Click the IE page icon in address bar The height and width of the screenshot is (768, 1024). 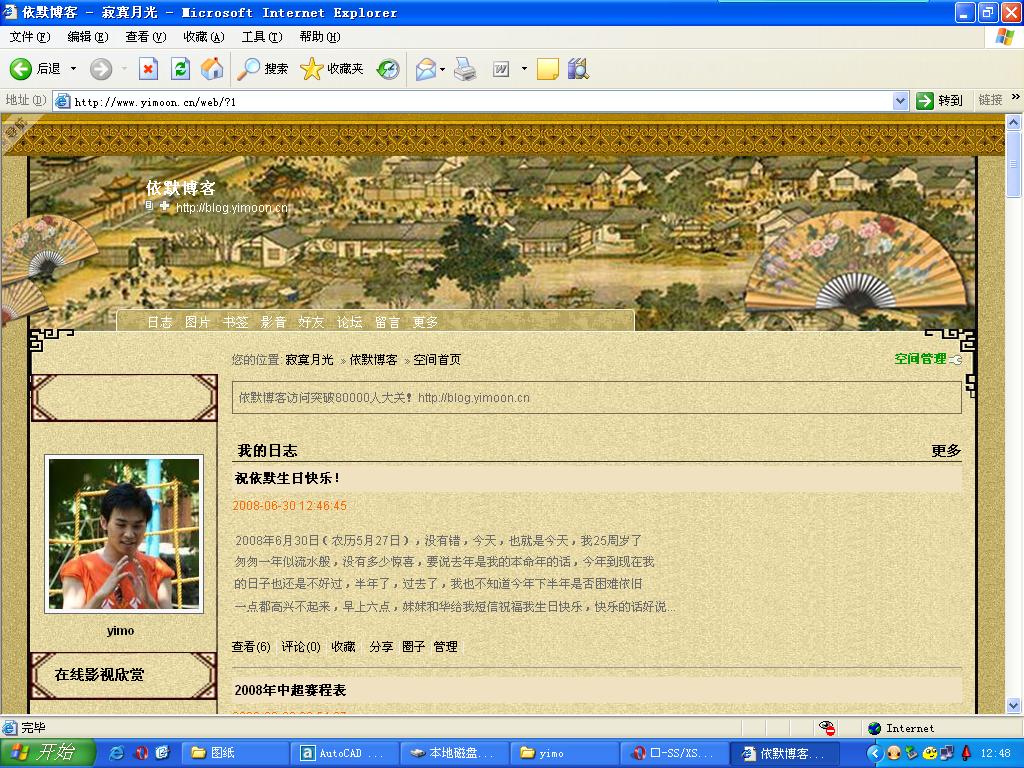(x=63, y=101)
